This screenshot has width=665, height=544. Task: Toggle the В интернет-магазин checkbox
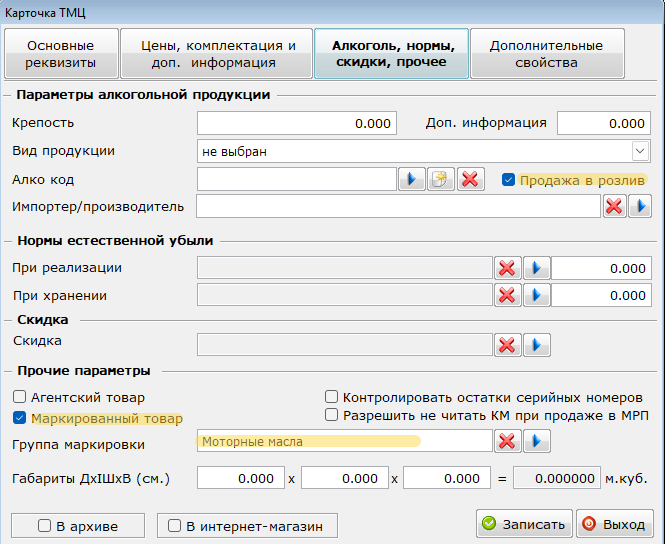tap(174, 526)
